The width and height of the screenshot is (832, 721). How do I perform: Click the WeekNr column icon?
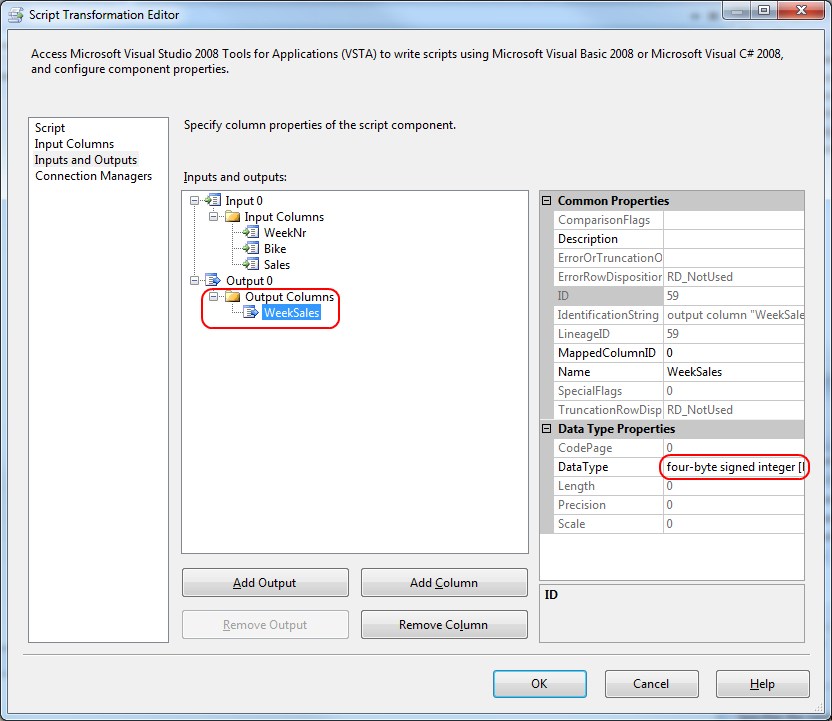tap(250, 232)
